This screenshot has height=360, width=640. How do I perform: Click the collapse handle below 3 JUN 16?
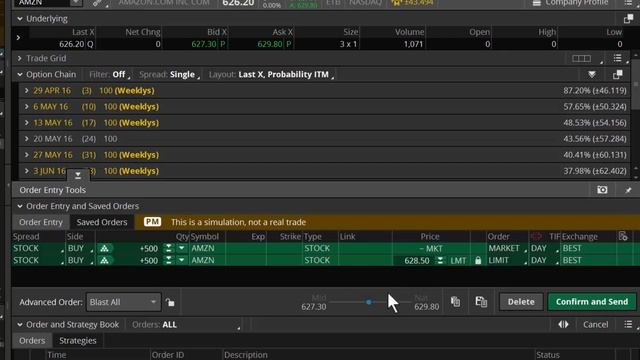(78, 175)
